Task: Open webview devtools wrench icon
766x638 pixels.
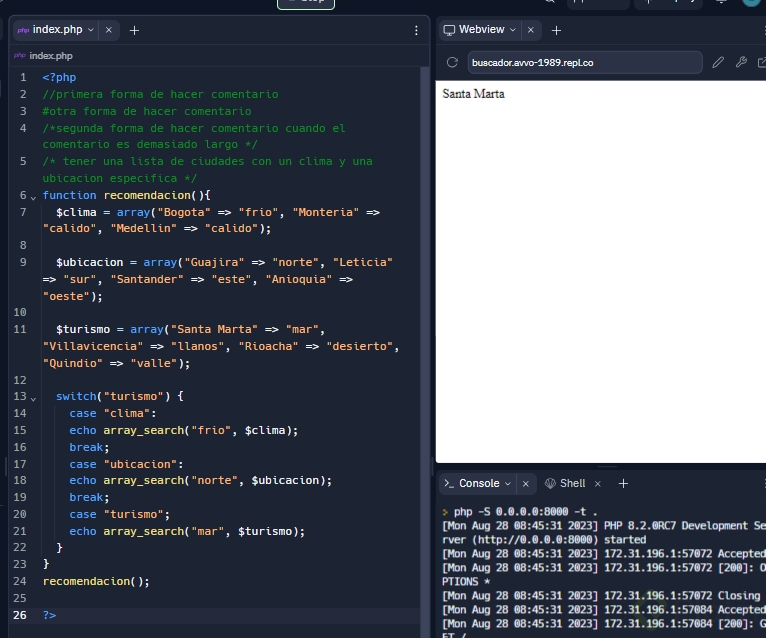Action: [x=741, y=62]
